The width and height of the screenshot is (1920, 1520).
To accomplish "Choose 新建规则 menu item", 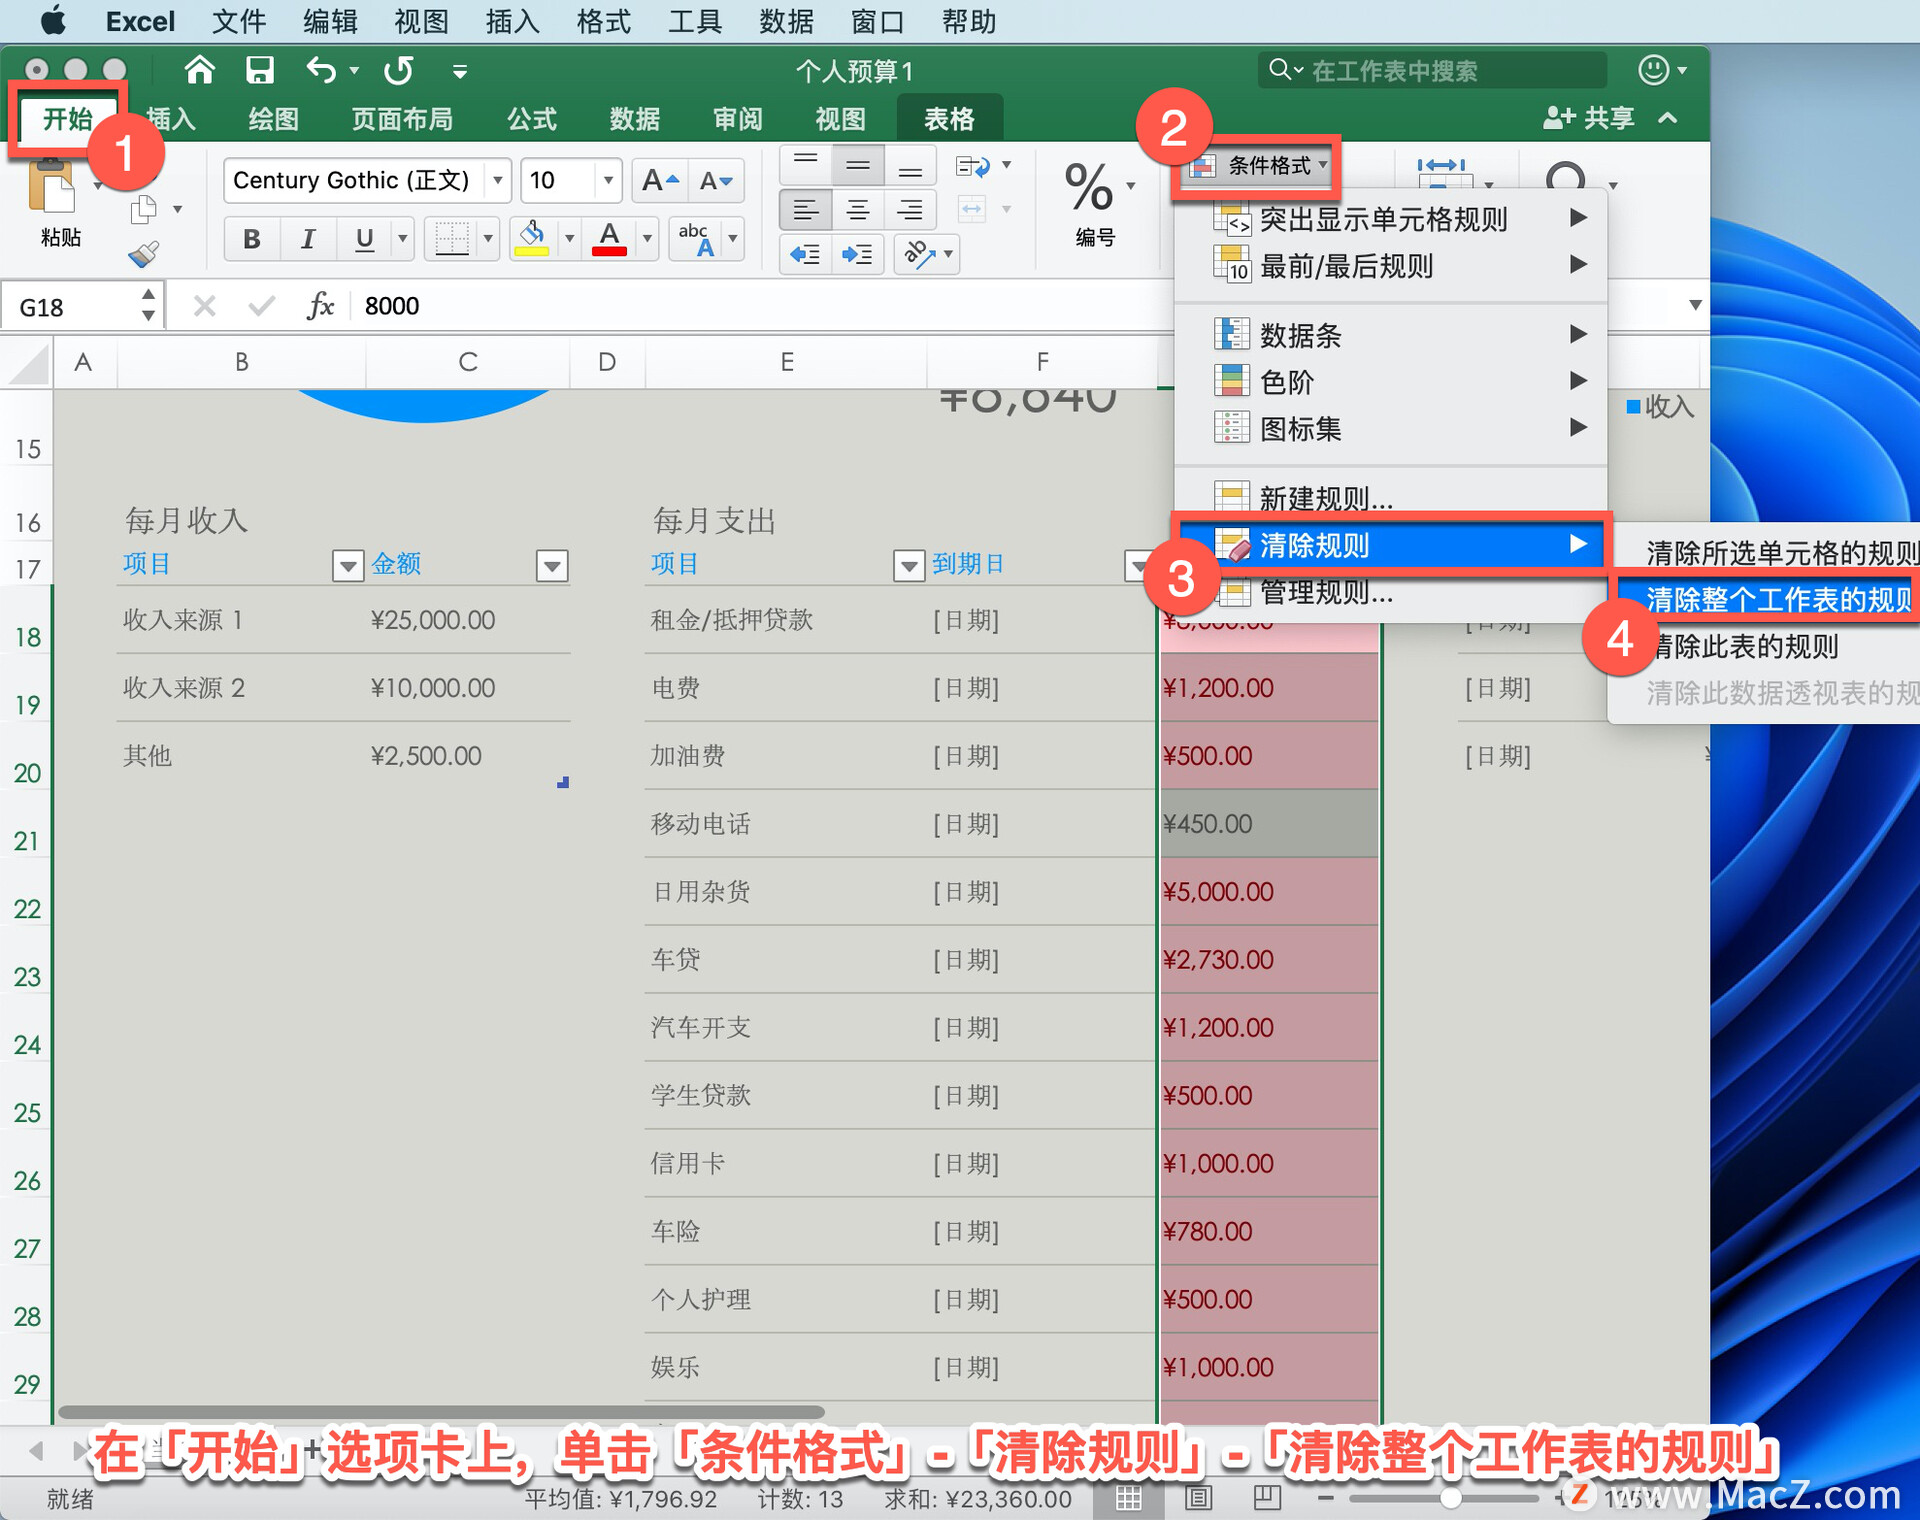I will [x=1391, y=497].
